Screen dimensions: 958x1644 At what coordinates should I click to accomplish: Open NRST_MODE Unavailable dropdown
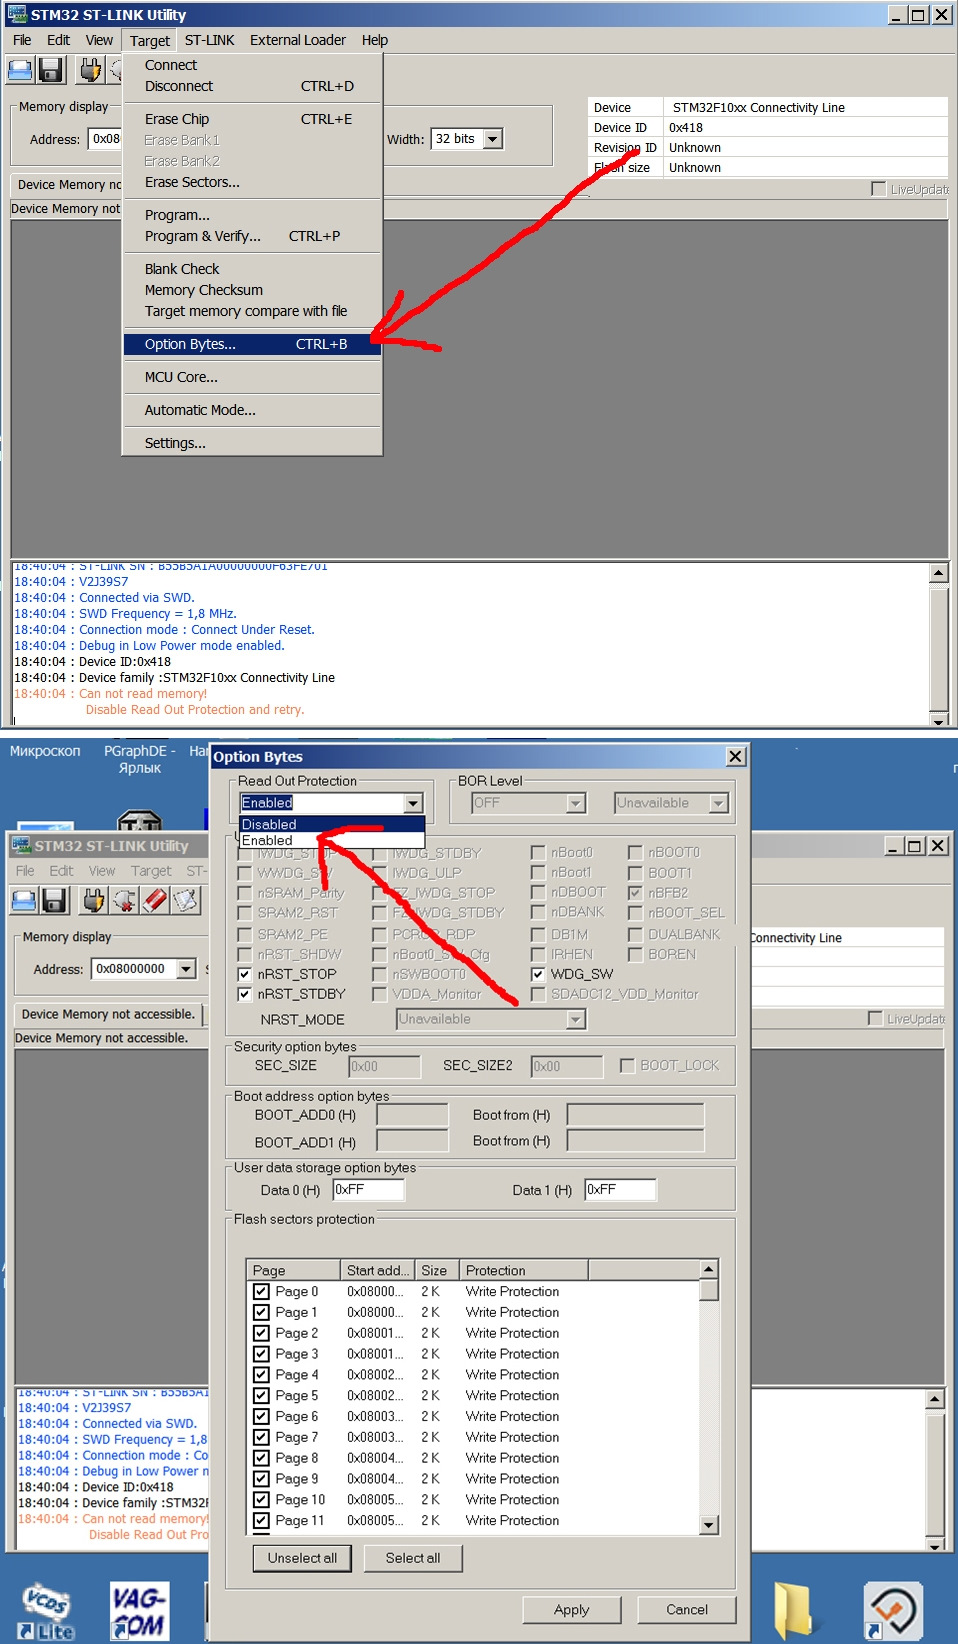pos(575,1019)
